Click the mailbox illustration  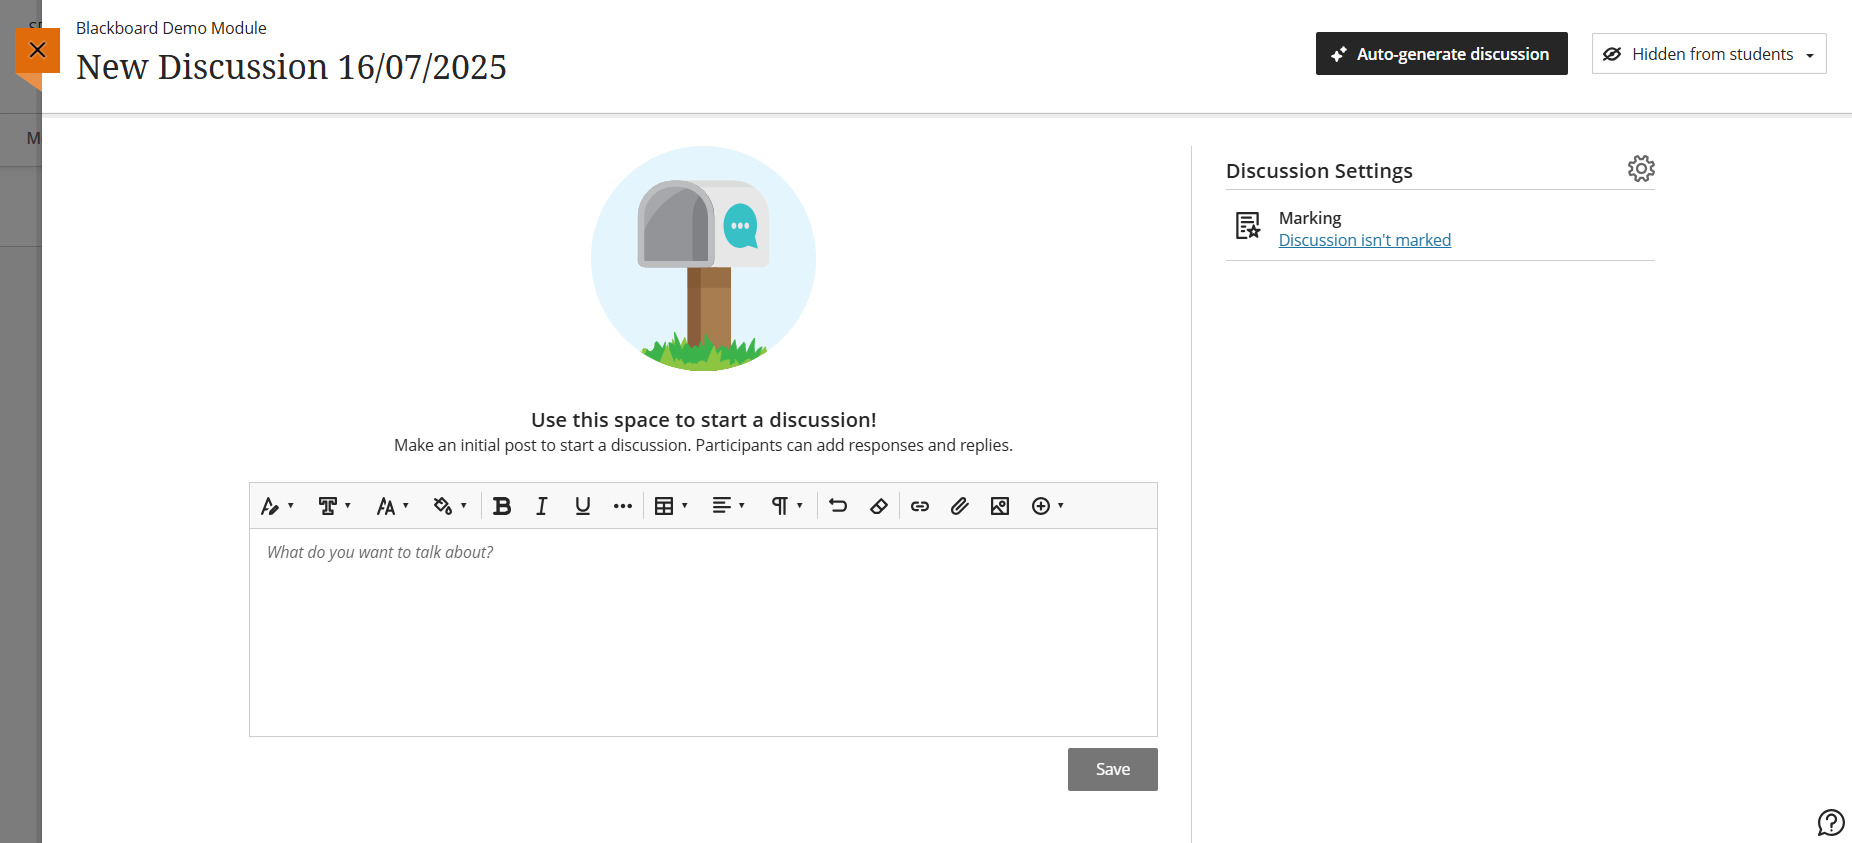coord(703,259)
